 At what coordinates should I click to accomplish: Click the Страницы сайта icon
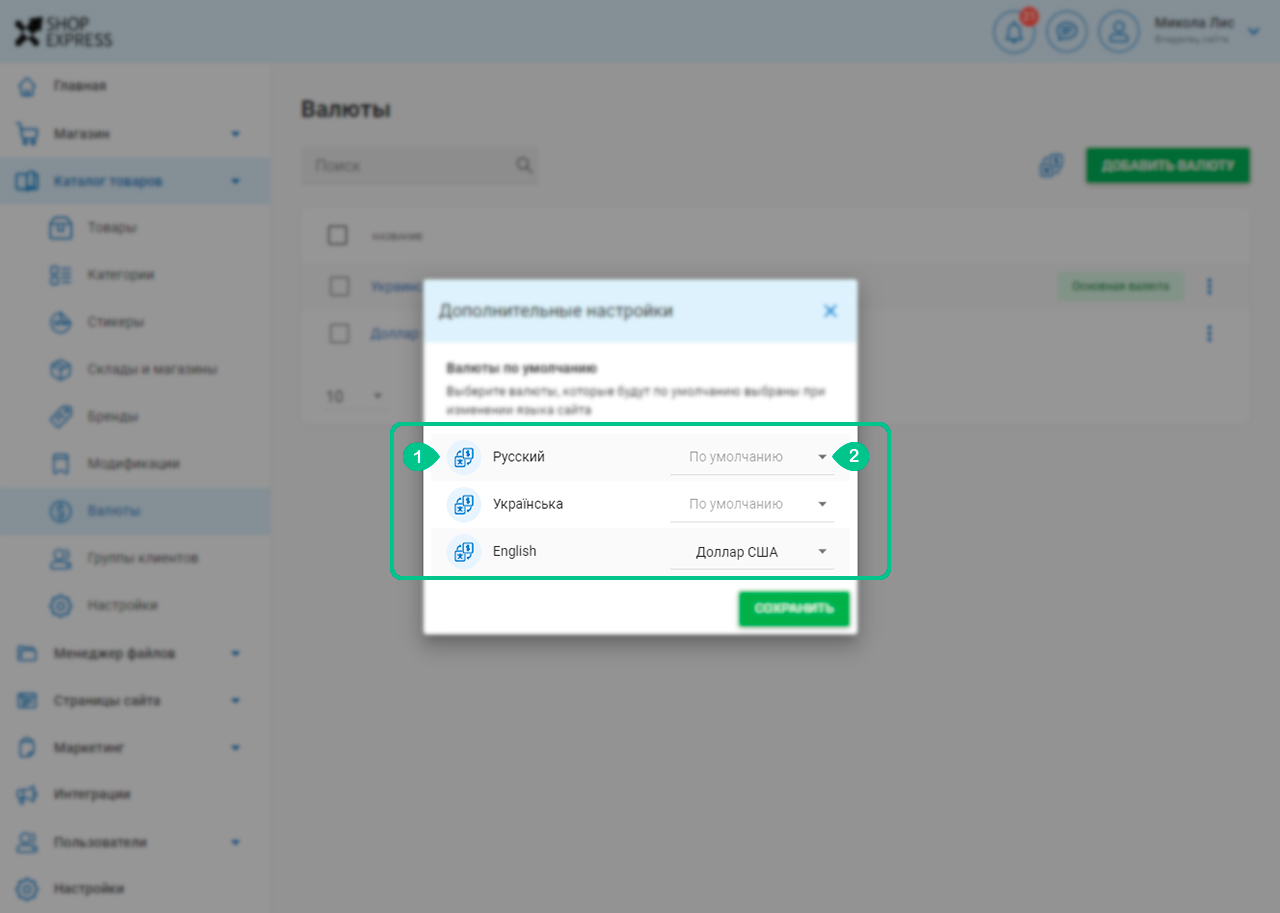pos(28,701)
